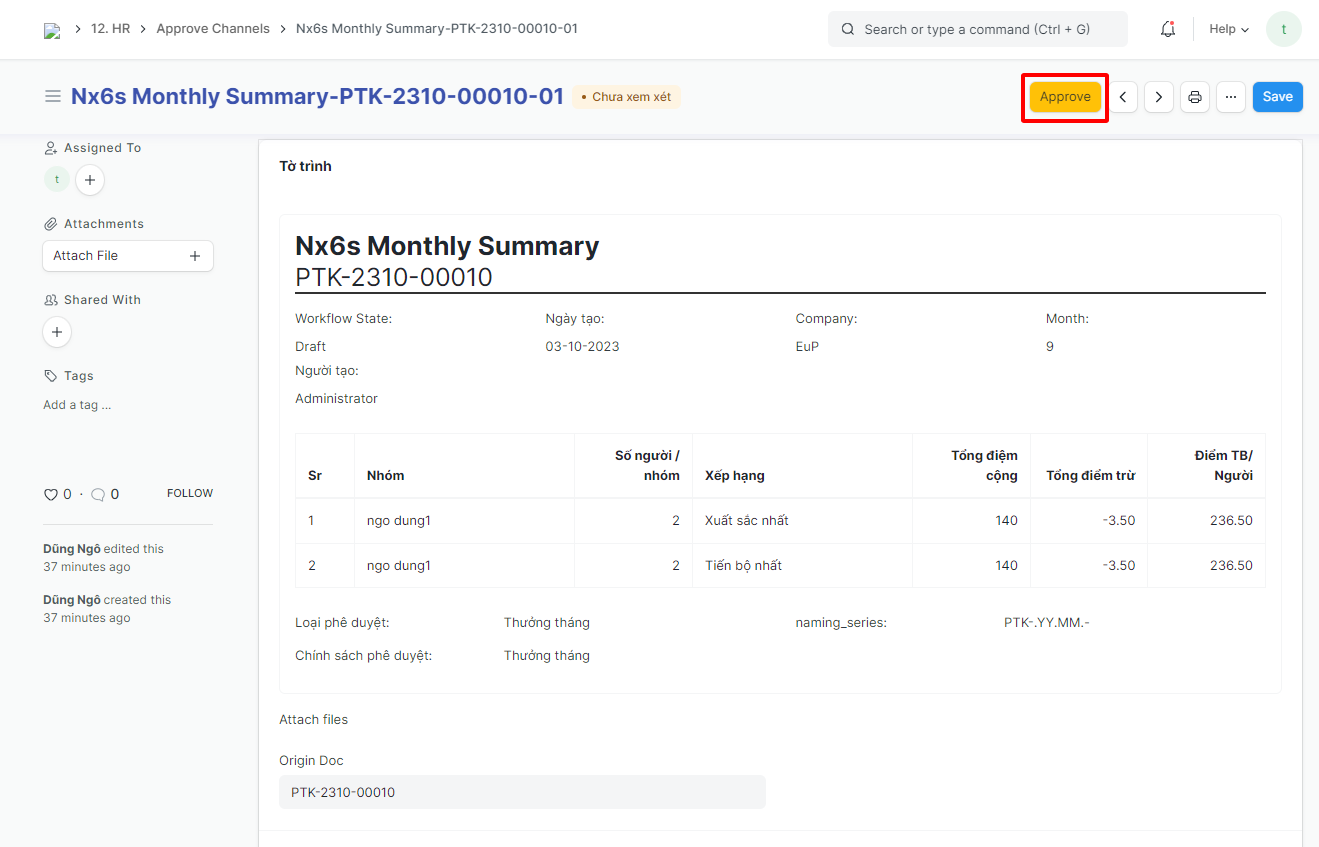Image resolution: width=1319 pixels, height=847 pixels.
Task: Like the document with heart icon
Action: click(x=51, y=494)
